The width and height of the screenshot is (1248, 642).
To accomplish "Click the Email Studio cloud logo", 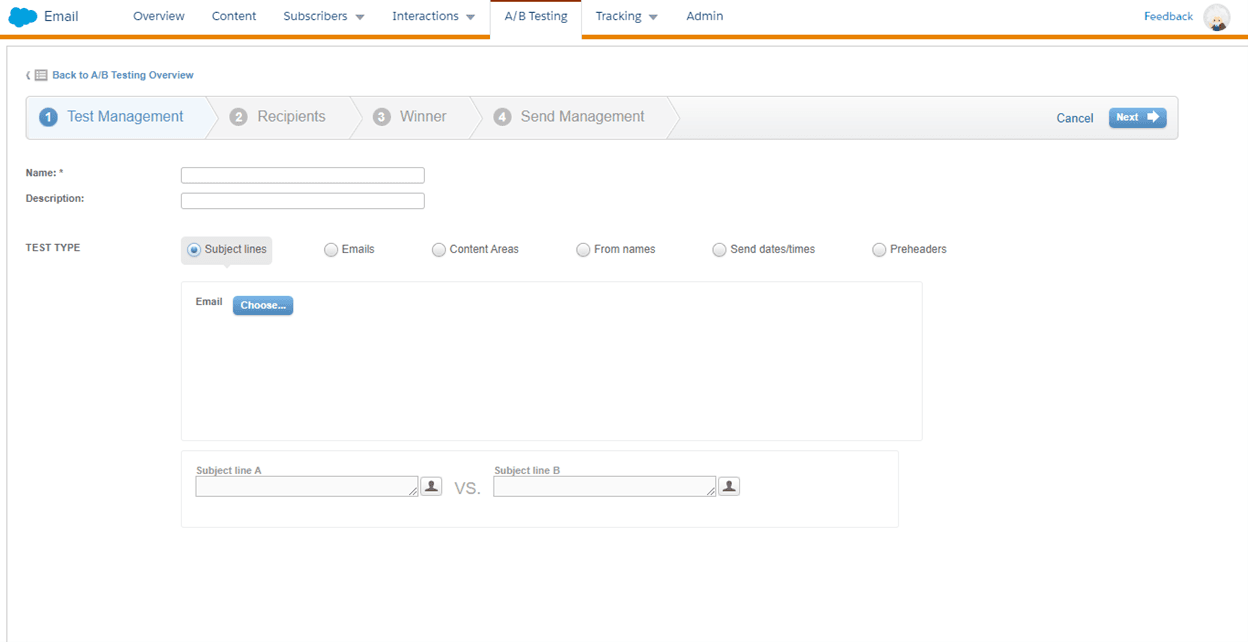I will (22, 16).
